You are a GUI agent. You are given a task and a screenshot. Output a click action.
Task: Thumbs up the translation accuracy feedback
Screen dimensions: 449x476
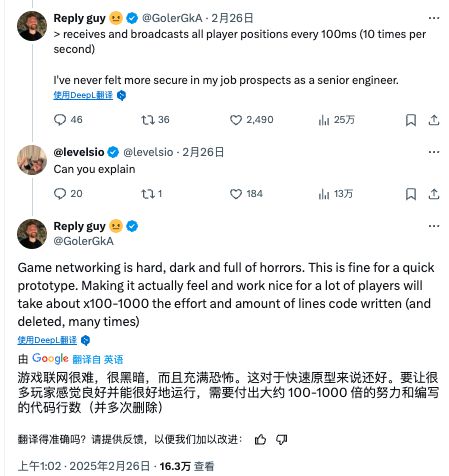pyautogui.click(x=260, y=440)
